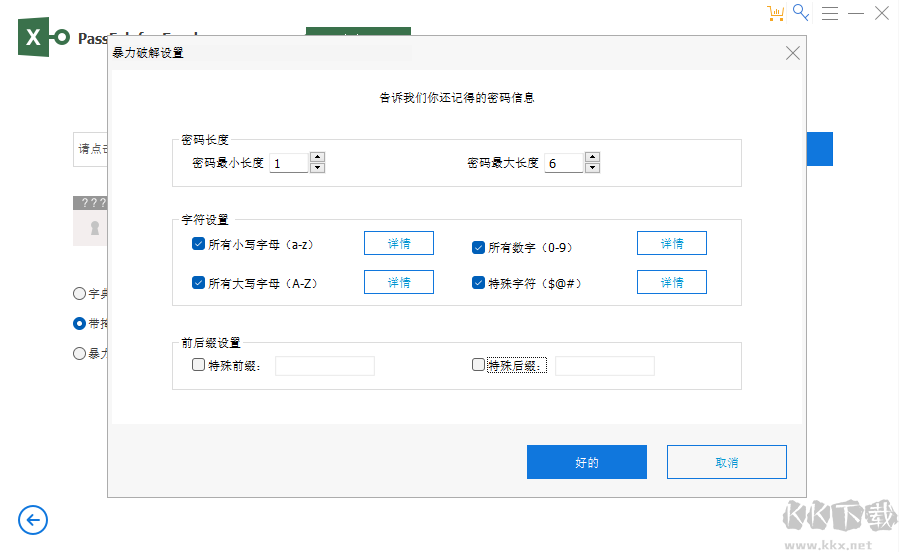Screen dimensions: 899x552
Task: Open 详情 for uppercase letters
Action: coord(398,282)
